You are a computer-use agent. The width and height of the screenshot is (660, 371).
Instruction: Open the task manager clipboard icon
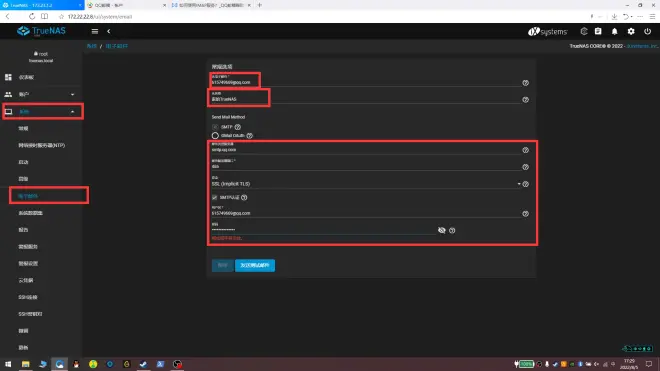(598, 31)
